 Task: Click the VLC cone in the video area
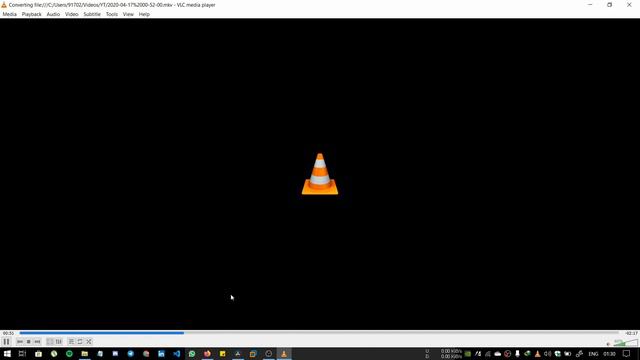point(320,174)
